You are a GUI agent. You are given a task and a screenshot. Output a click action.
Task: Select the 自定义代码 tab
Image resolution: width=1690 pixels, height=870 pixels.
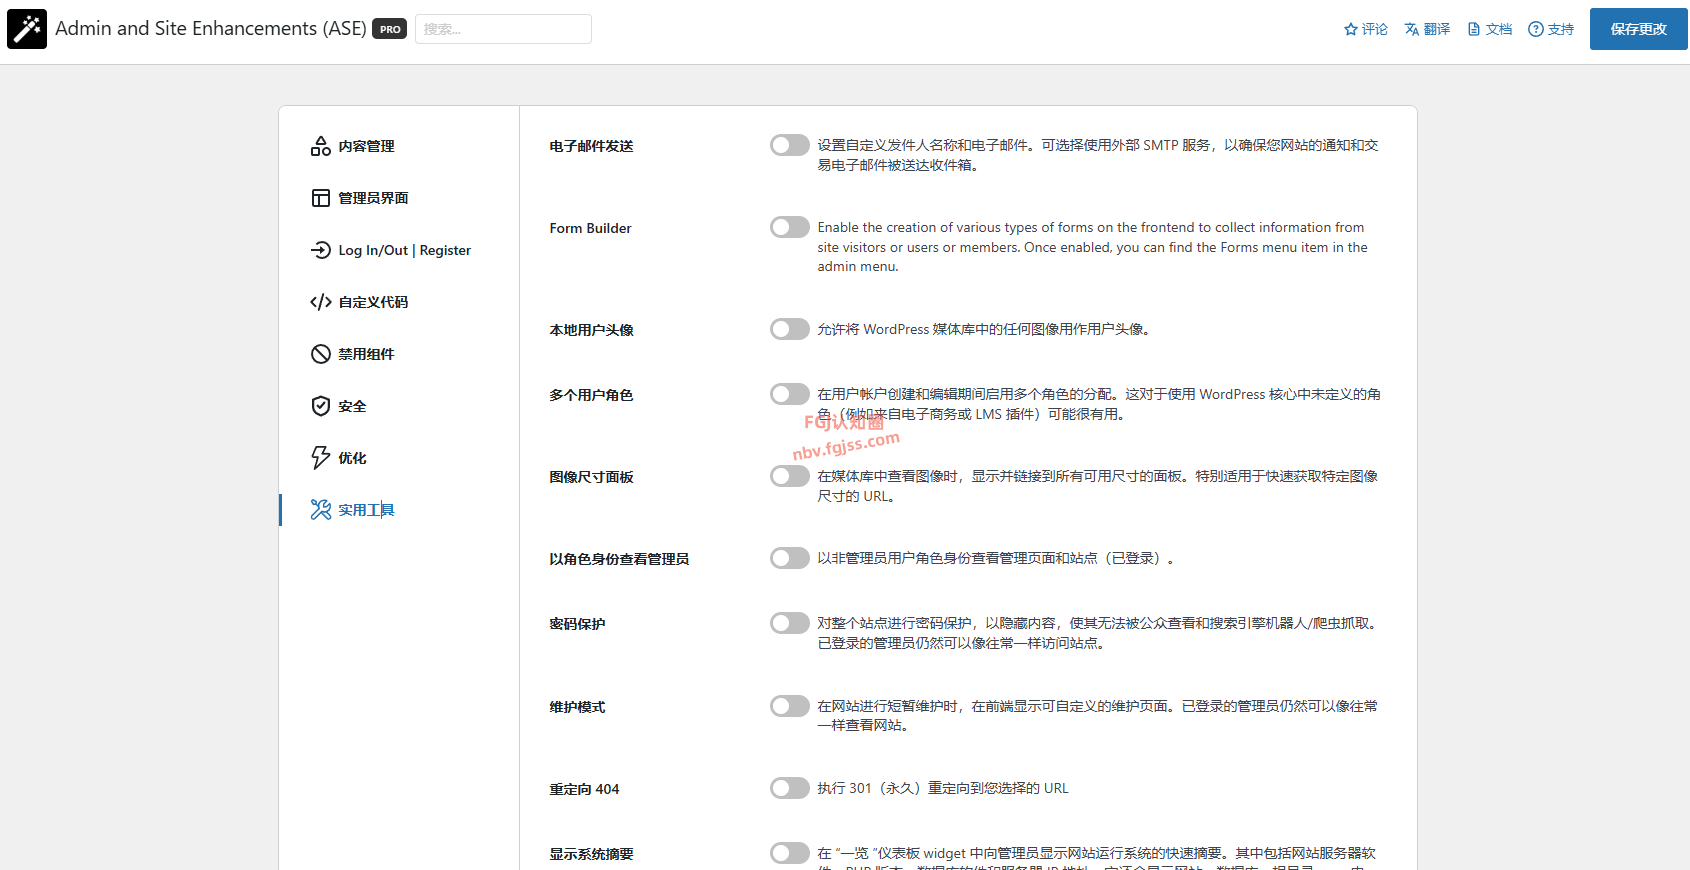[399, 302]
